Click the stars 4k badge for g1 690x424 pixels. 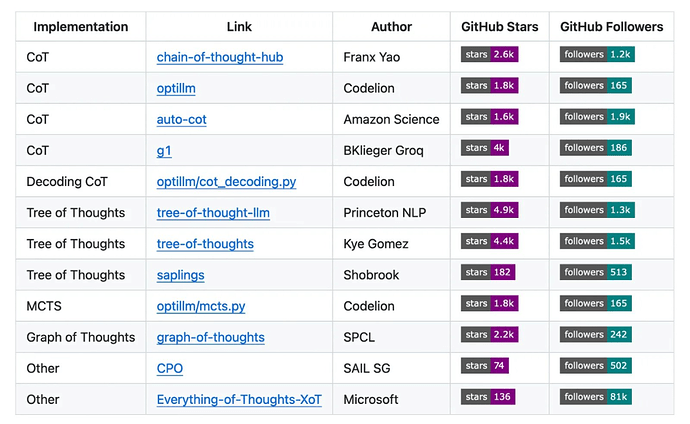tap(485, 148)
